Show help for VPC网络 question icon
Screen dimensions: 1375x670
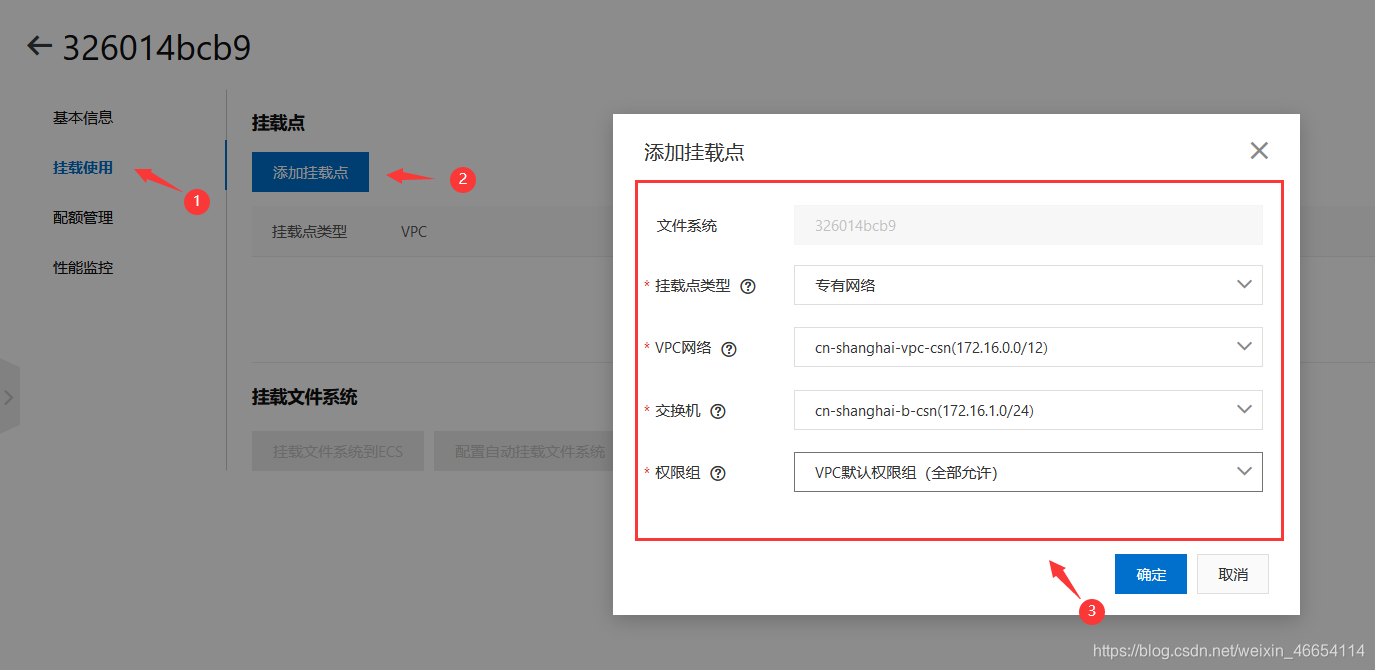(729, 349)
